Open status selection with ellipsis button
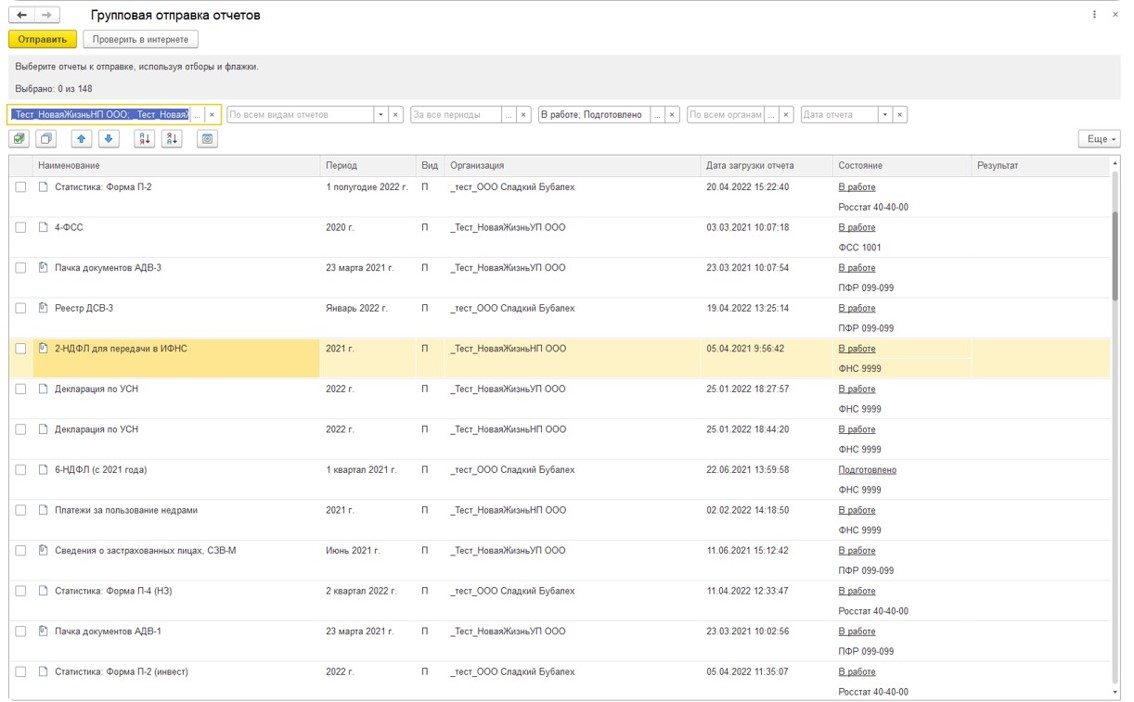Screen dimensions: 1134x702 click(x=657, y=114)
